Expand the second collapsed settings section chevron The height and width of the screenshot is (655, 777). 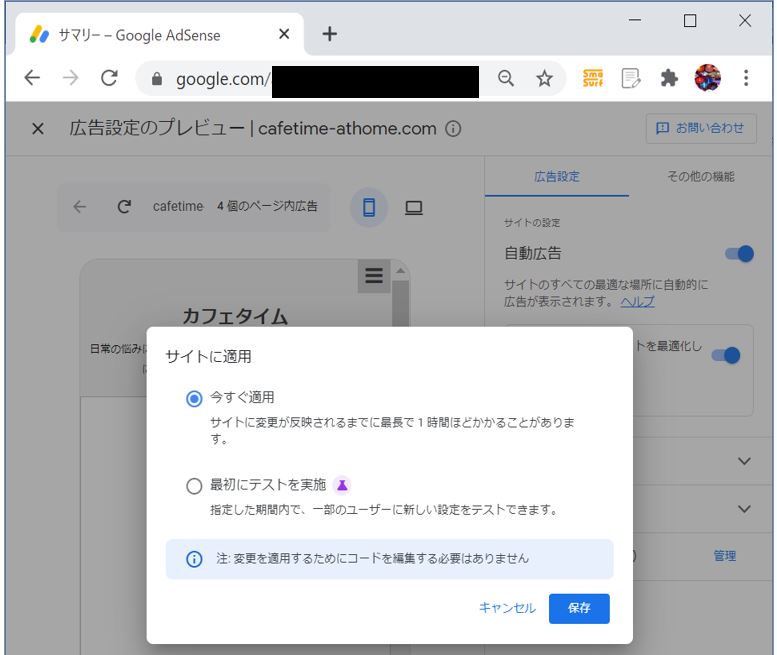click(x=743, y=509)
